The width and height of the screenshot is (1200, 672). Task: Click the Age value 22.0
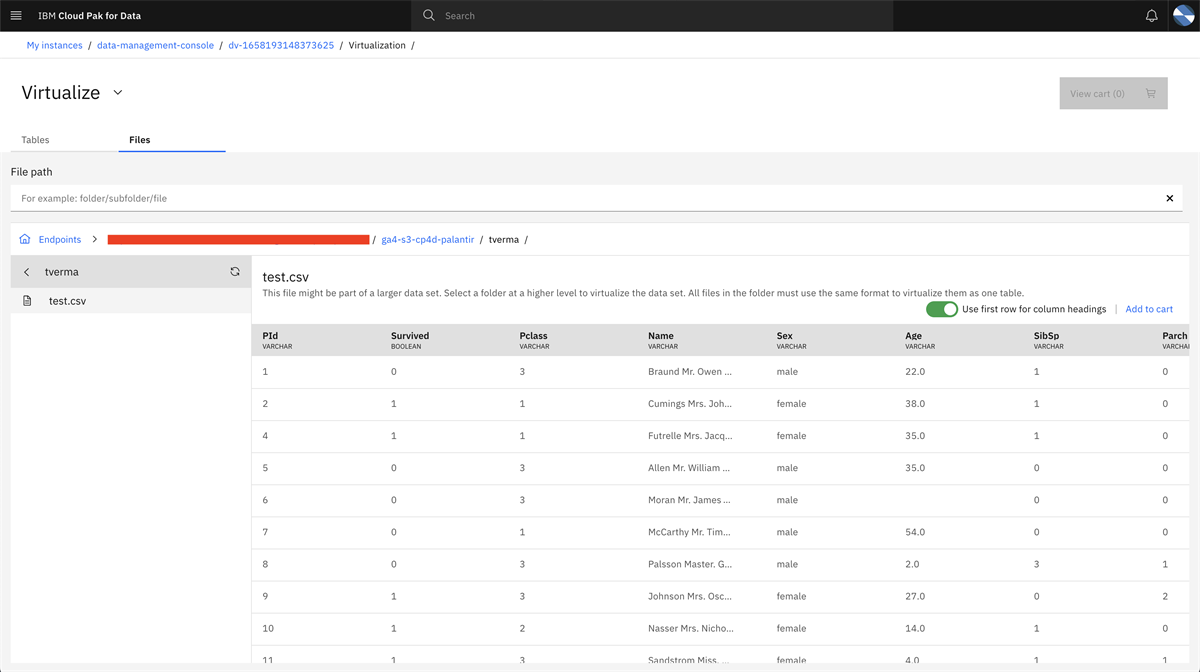pos(915,372)
